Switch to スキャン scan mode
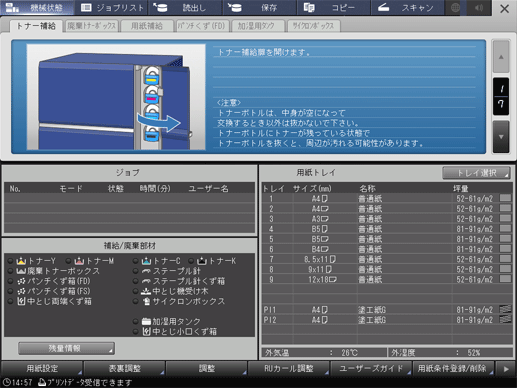The width and height of the screenshot is (517, 388). pos(407,7)
